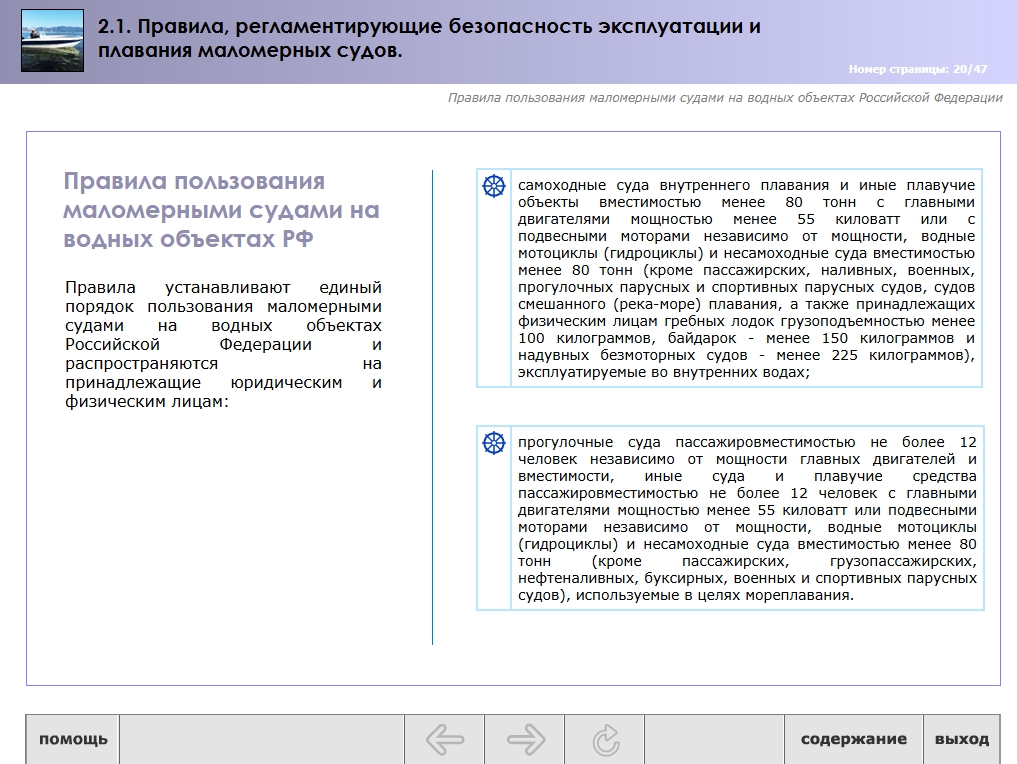Click the intro paragraph starting 'Правила устанавливают'
This screenshot has height=764, width=1017.
223,344
